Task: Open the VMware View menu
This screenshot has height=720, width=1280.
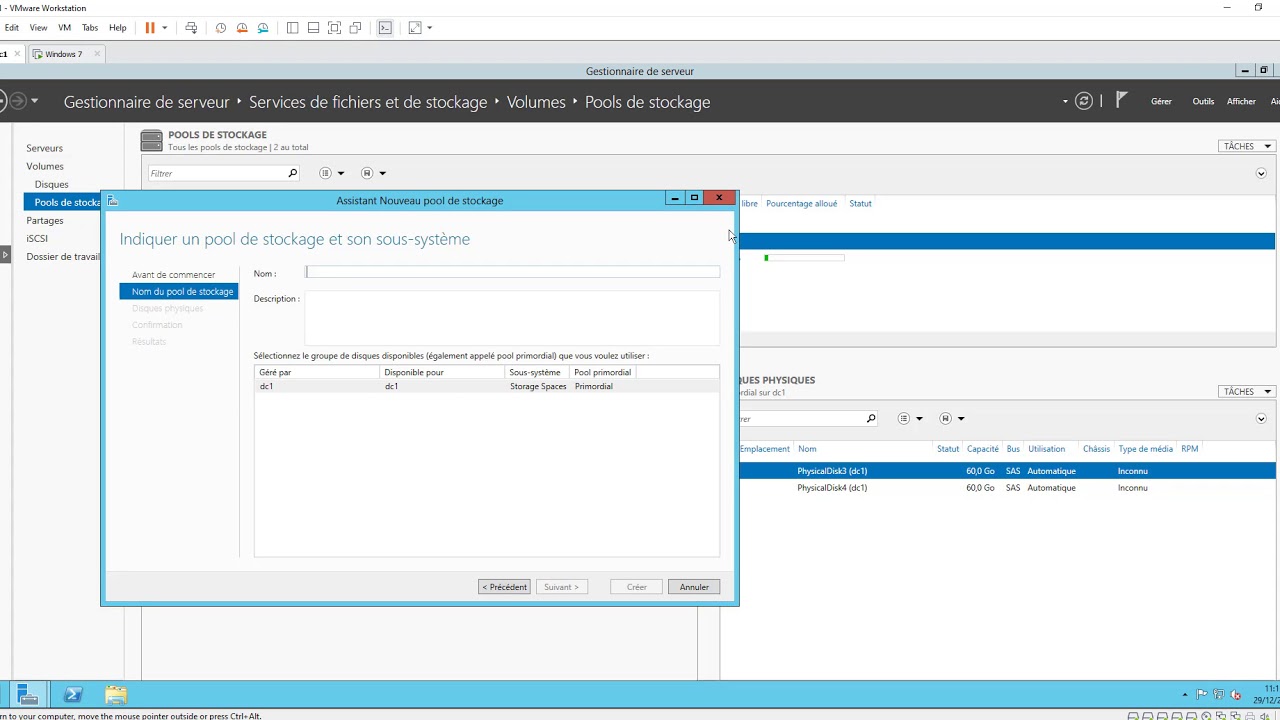Action: (38, 28)
